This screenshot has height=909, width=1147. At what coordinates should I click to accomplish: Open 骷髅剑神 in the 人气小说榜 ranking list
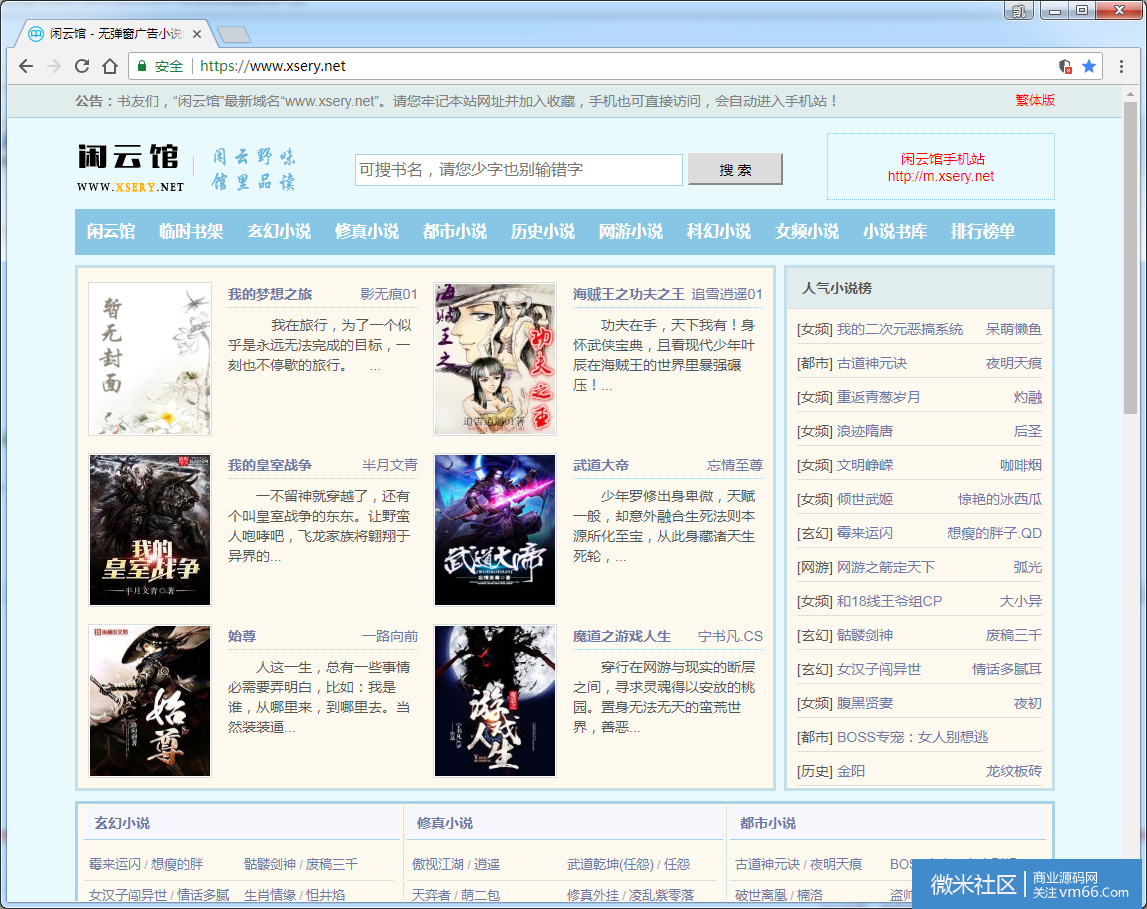point(865,635)
